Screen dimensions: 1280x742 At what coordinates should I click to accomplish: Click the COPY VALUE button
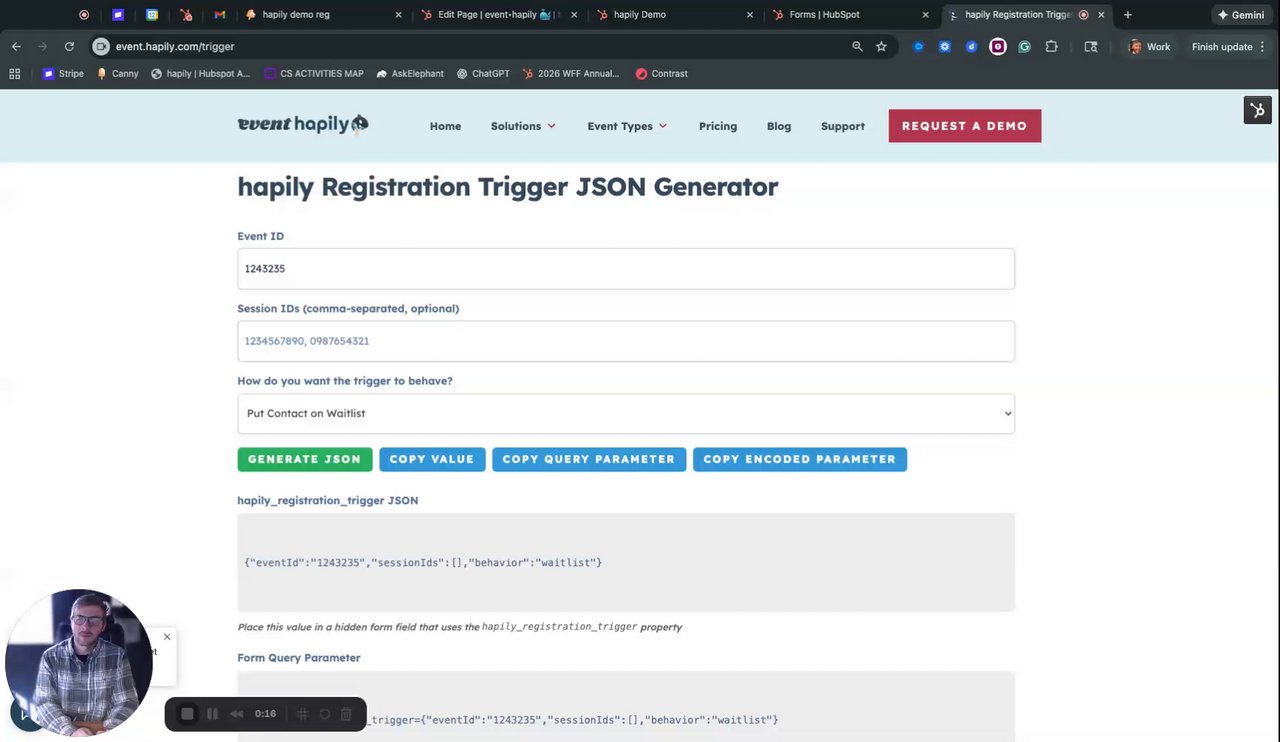click(x=432, y=459)
